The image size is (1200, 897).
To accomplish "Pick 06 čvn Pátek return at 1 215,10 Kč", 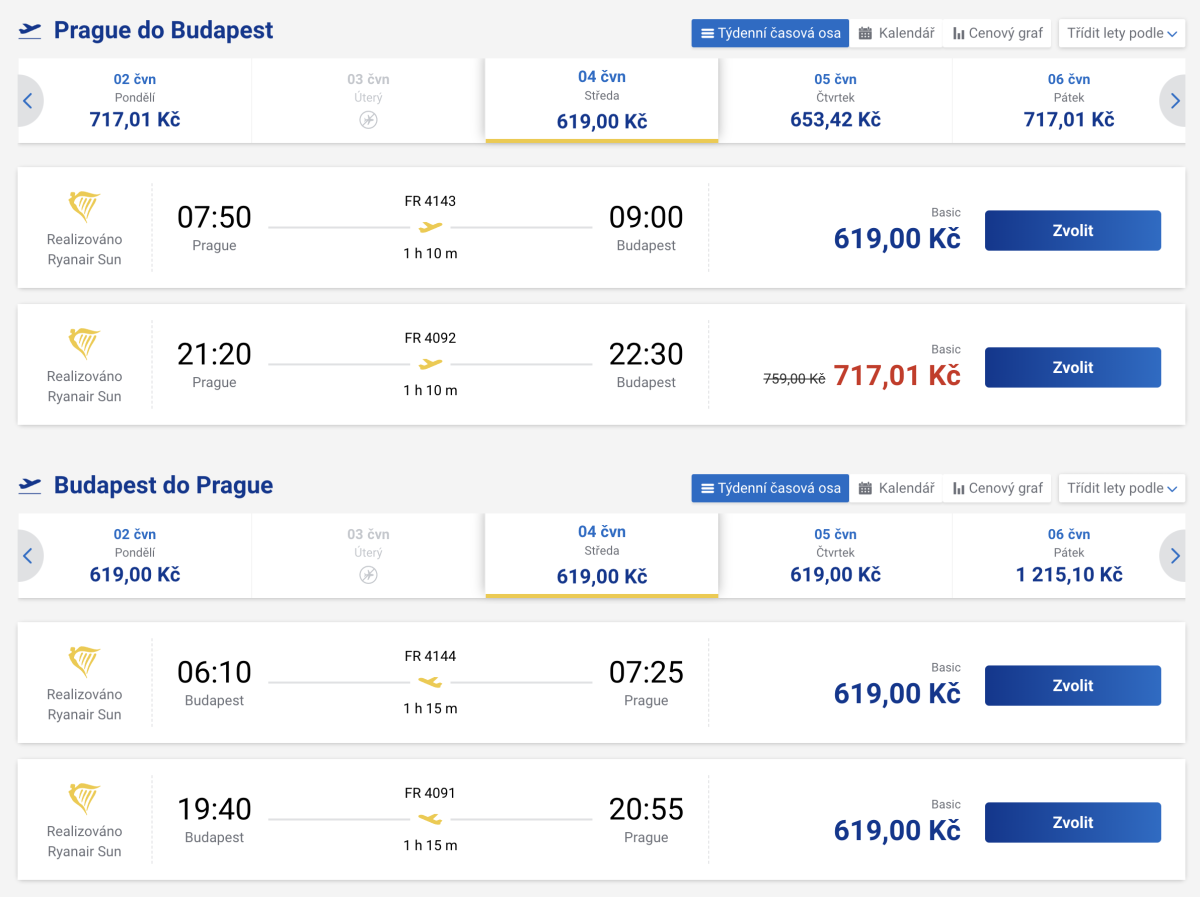I will (1068, 556).
